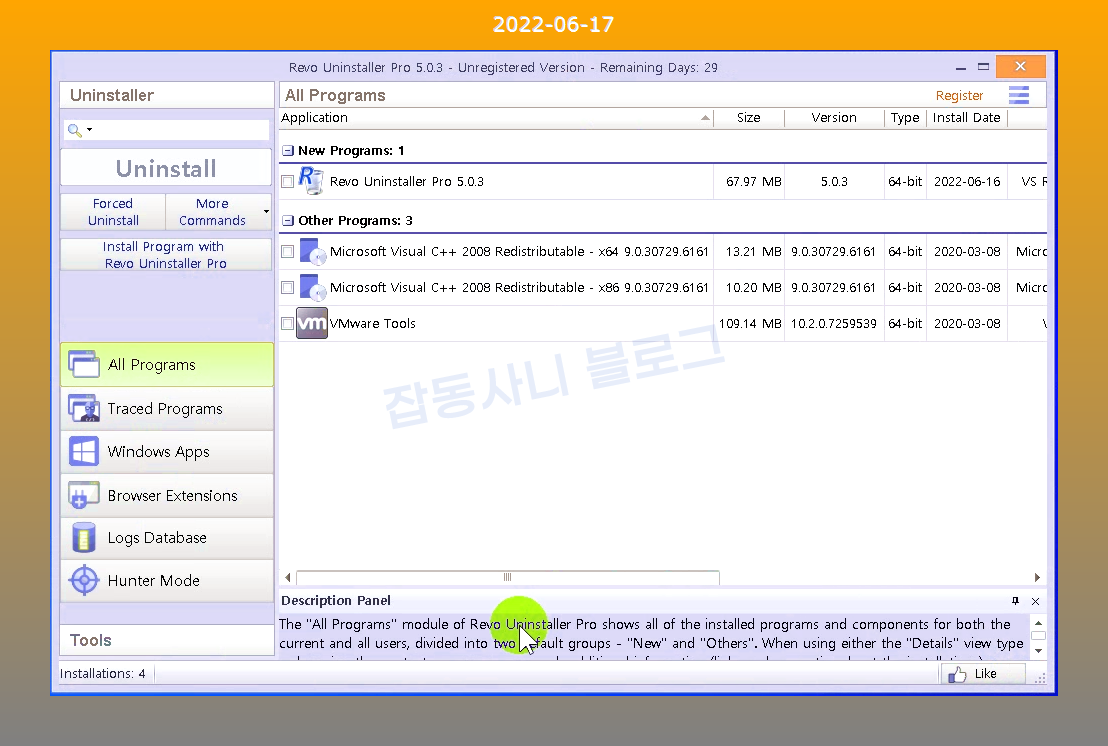Image resolution: width=1108 pixels, height=746 pixels.
Task: Select Microsoft Visual C++ 2008 x64 row name
Action: point(519,251)
